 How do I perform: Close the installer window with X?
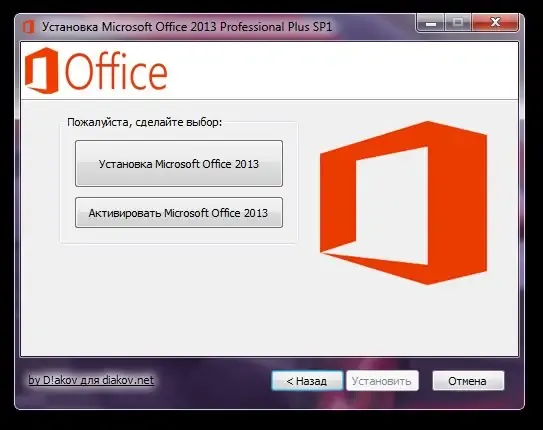[495, 23]
